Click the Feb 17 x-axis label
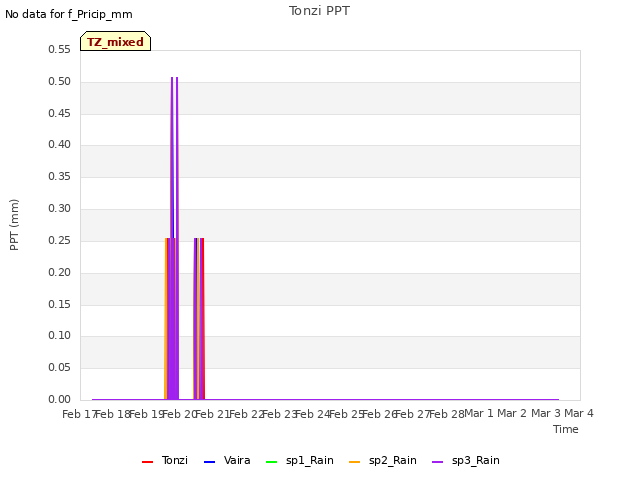640x480 pixels. coord(79,414)
